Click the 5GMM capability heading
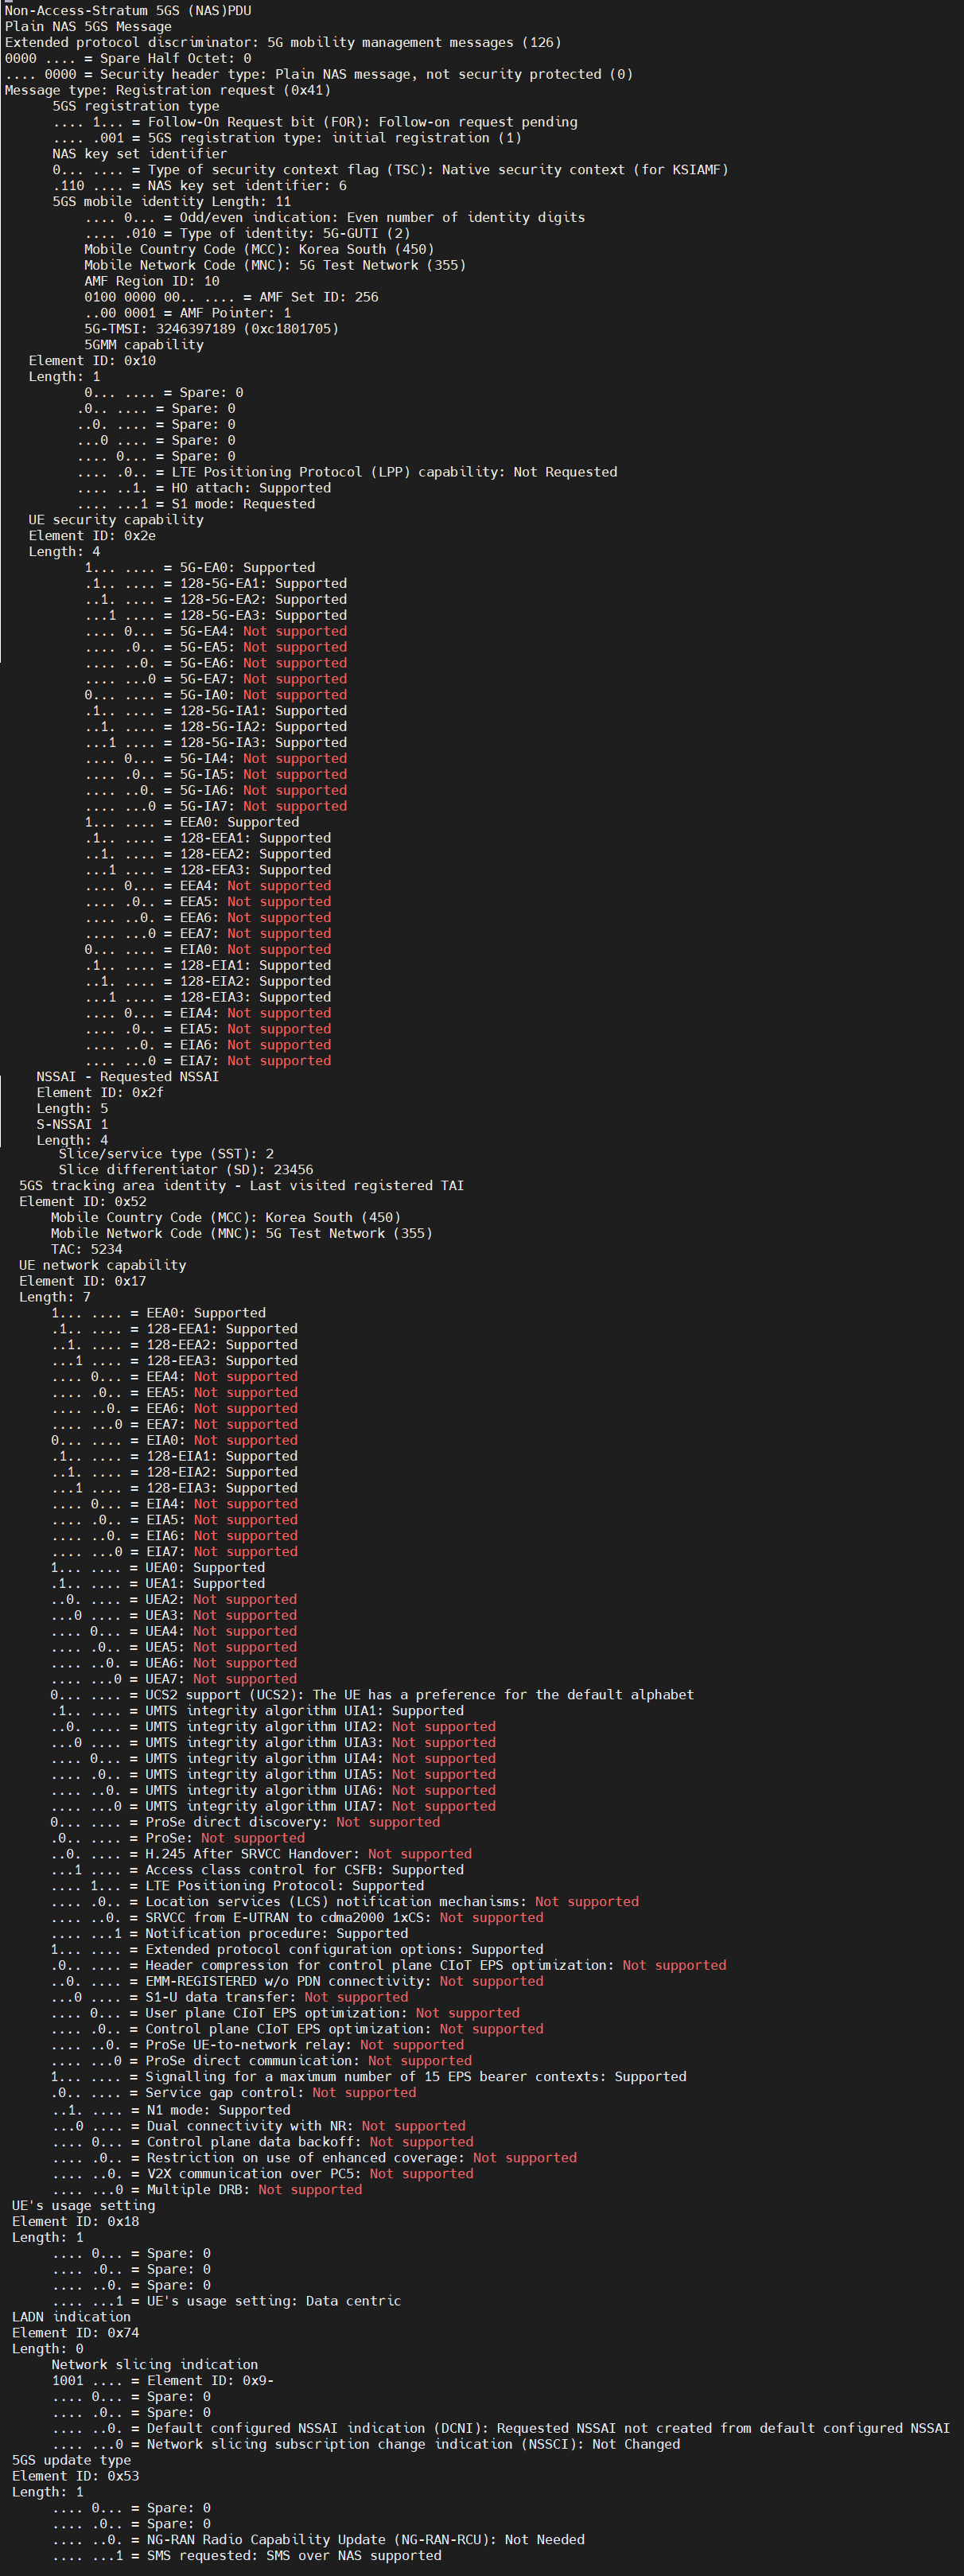964x2576 pixels. click(143, 345)
